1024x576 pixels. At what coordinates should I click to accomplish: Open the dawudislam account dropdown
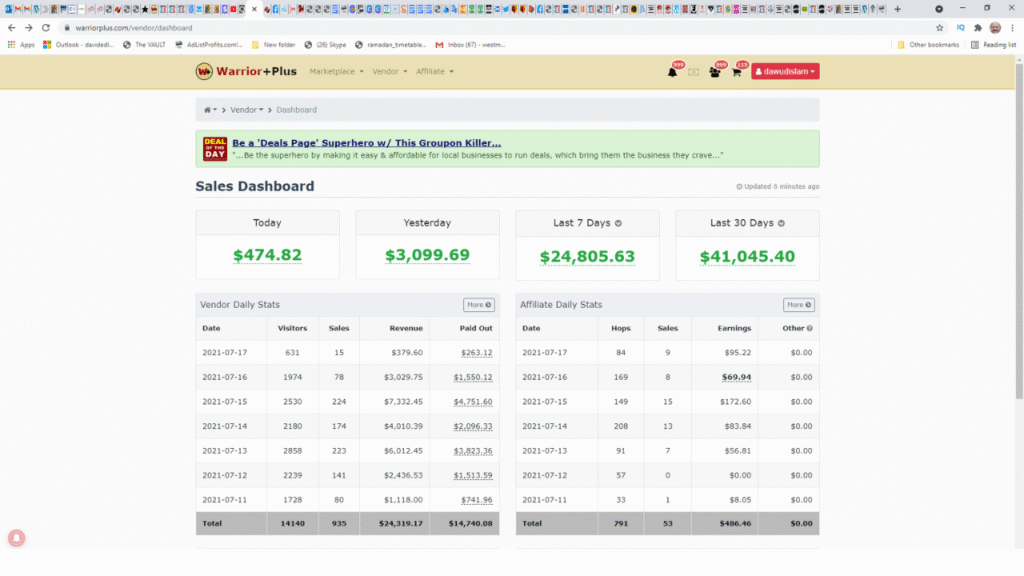[785, 72]
